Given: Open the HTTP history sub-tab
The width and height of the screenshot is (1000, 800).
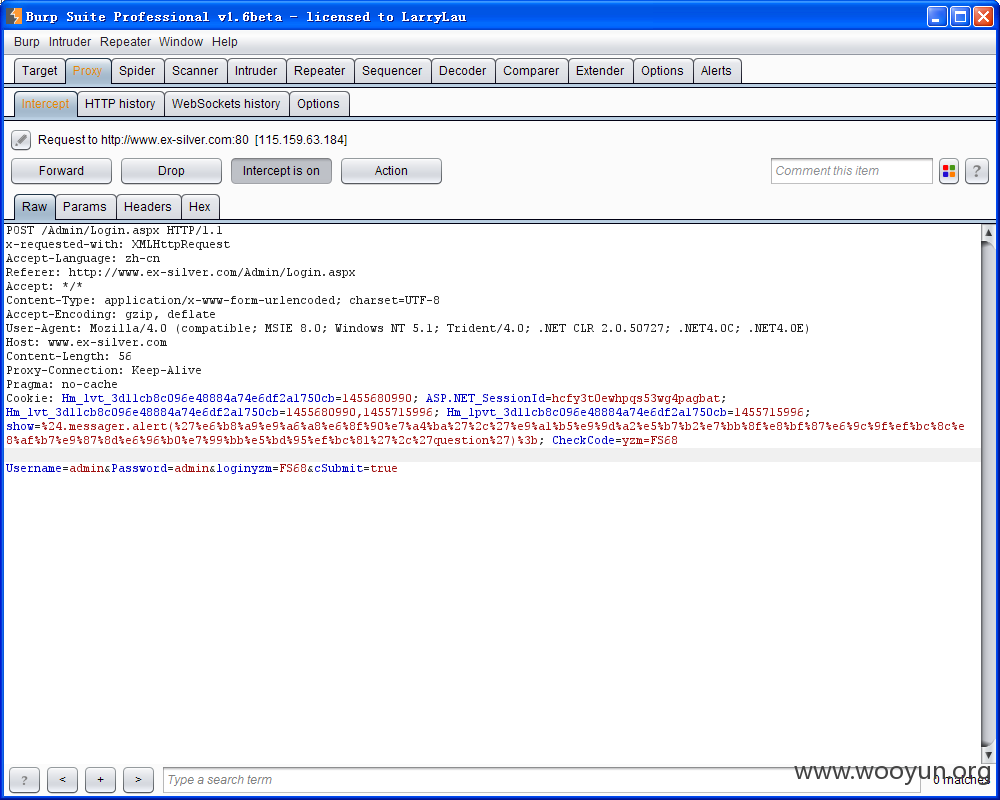Looking at the screenshot, I should click(120, 104).
